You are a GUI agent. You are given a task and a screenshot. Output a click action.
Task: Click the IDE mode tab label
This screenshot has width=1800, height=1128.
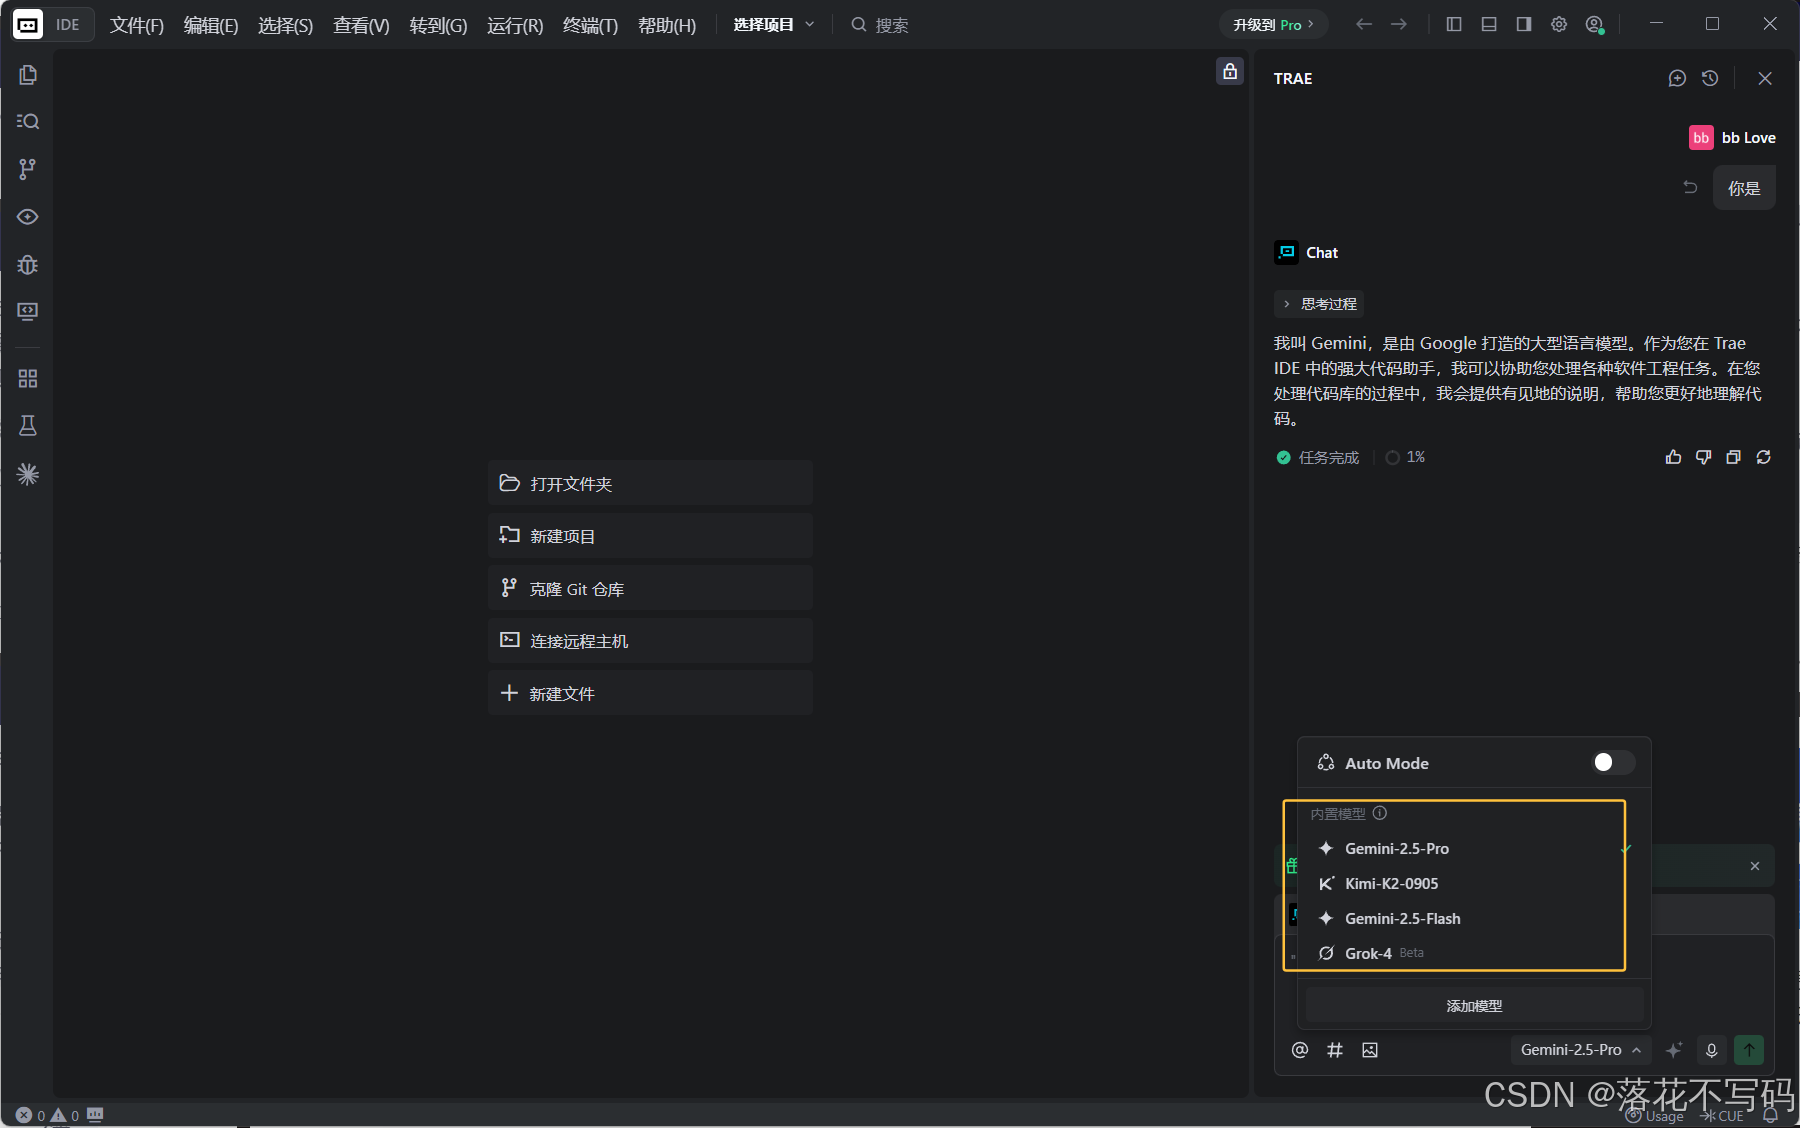click(x=68, y=25)
